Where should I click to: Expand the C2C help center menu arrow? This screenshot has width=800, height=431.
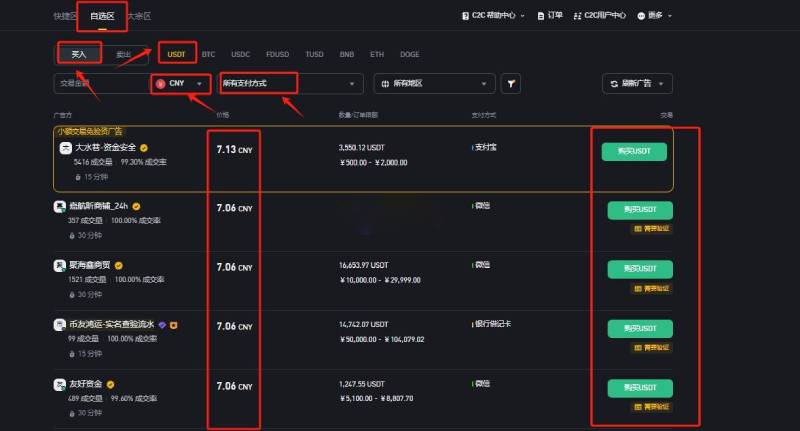coord(522,16)
